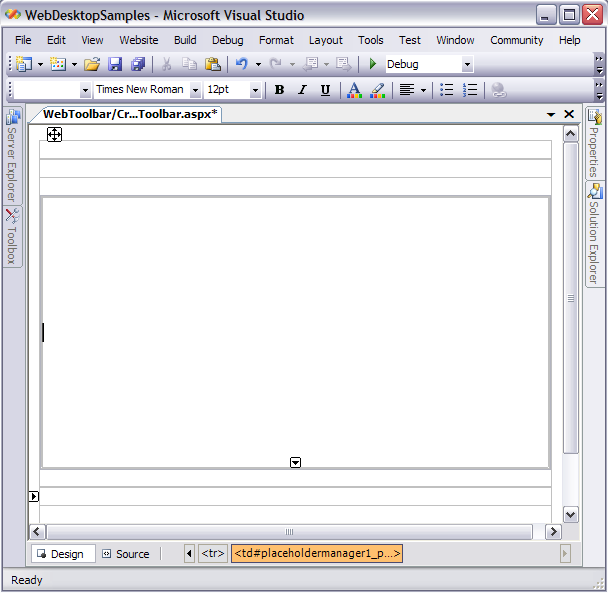Toggle Italic formatting

point(302,90)
